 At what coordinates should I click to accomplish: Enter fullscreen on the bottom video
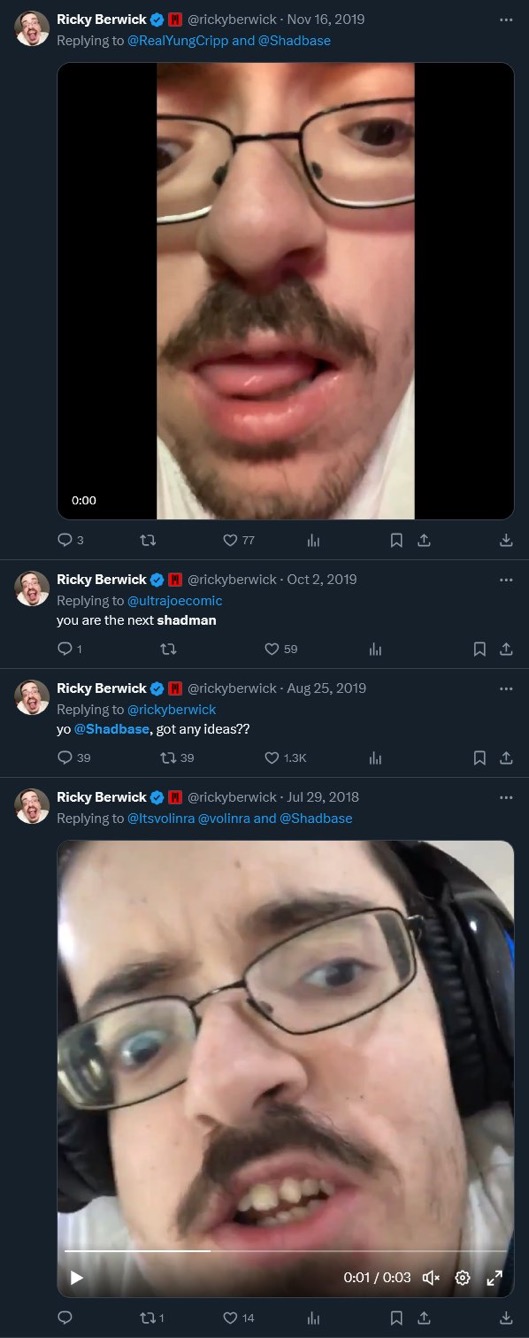click(x=494, y=1277)
